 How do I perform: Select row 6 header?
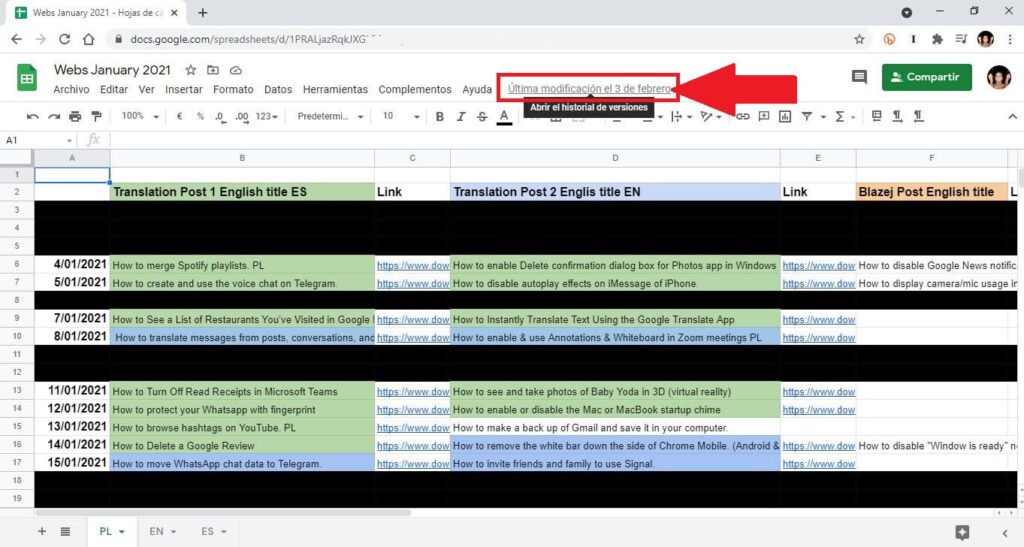pos(17,264)
